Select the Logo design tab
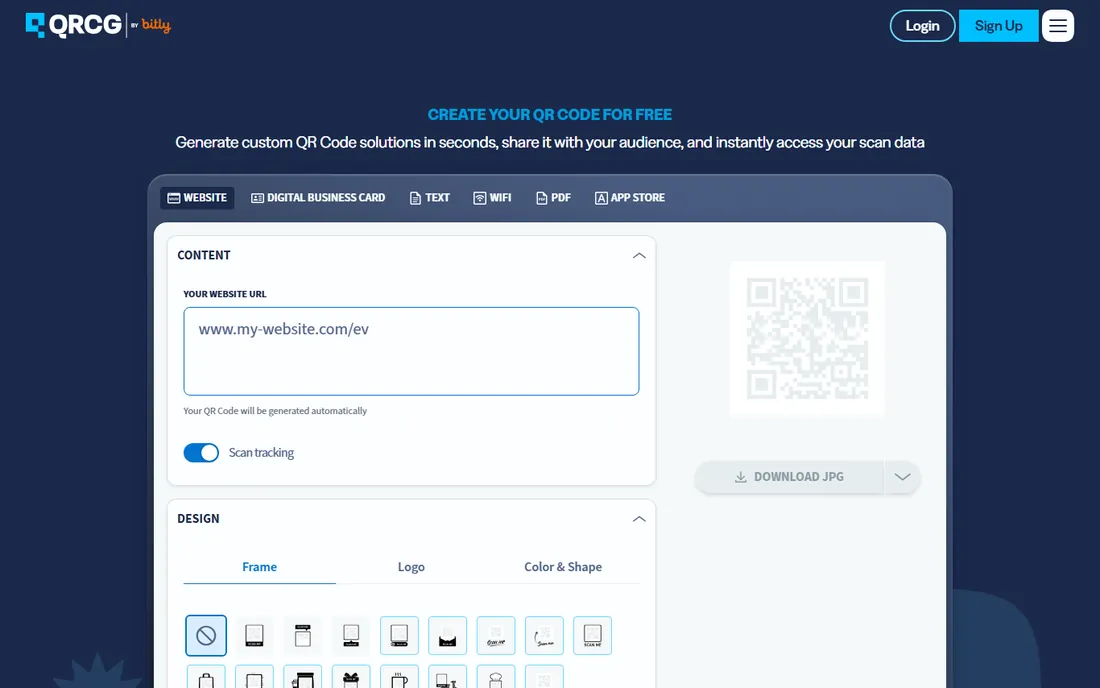The width and height of the screenshot is (1100, 688). click(411, 567)
